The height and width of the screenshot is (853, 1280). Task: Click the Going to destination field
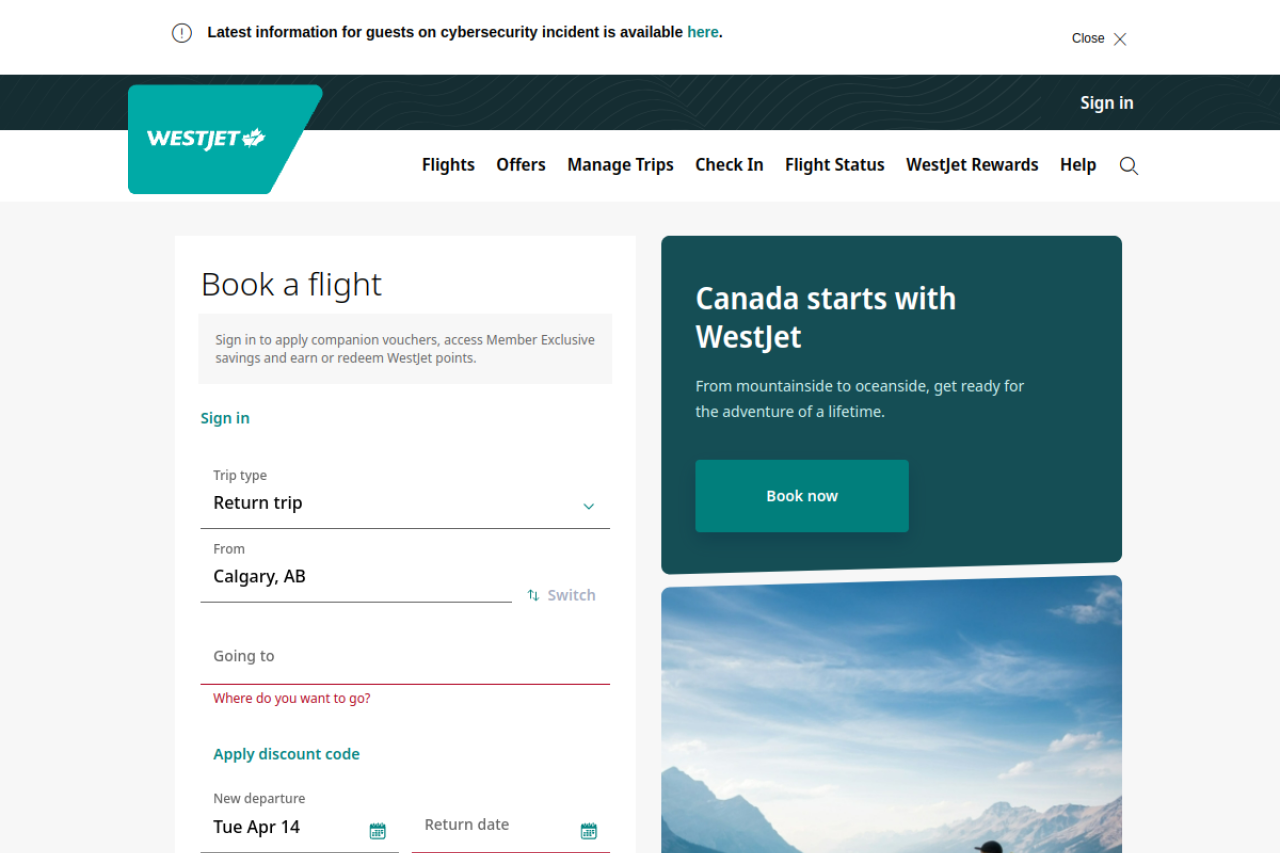[405, 657]
